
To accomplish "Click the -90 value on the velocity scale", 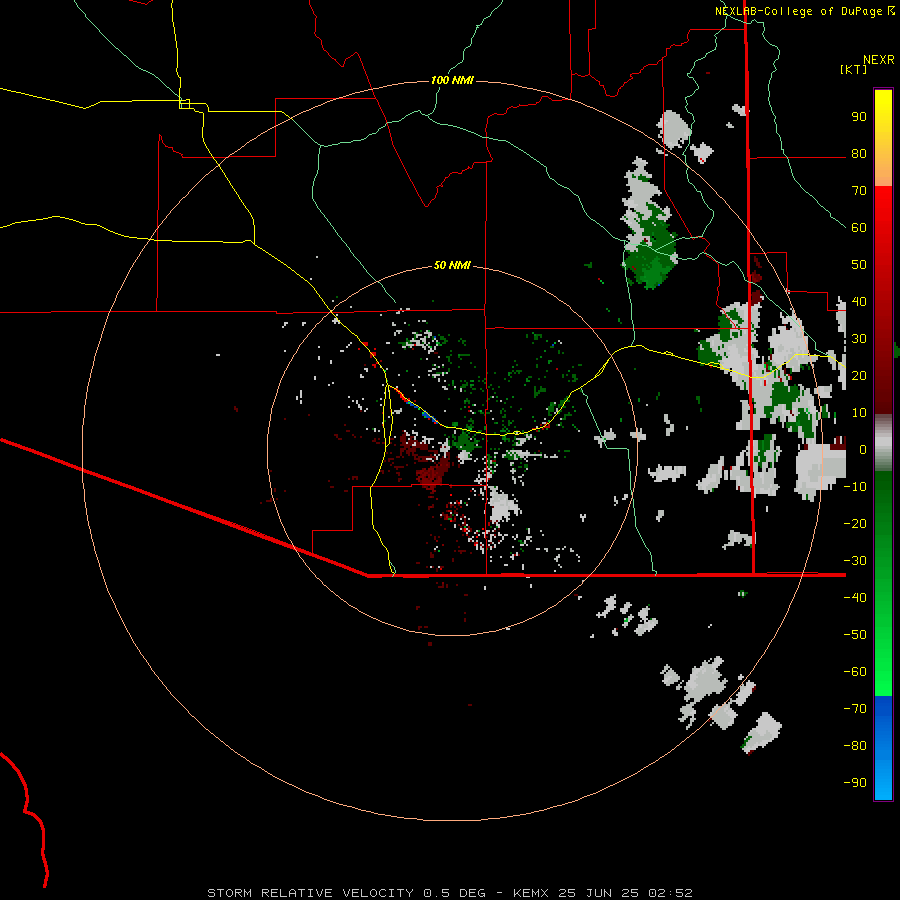I will point(855,783).
